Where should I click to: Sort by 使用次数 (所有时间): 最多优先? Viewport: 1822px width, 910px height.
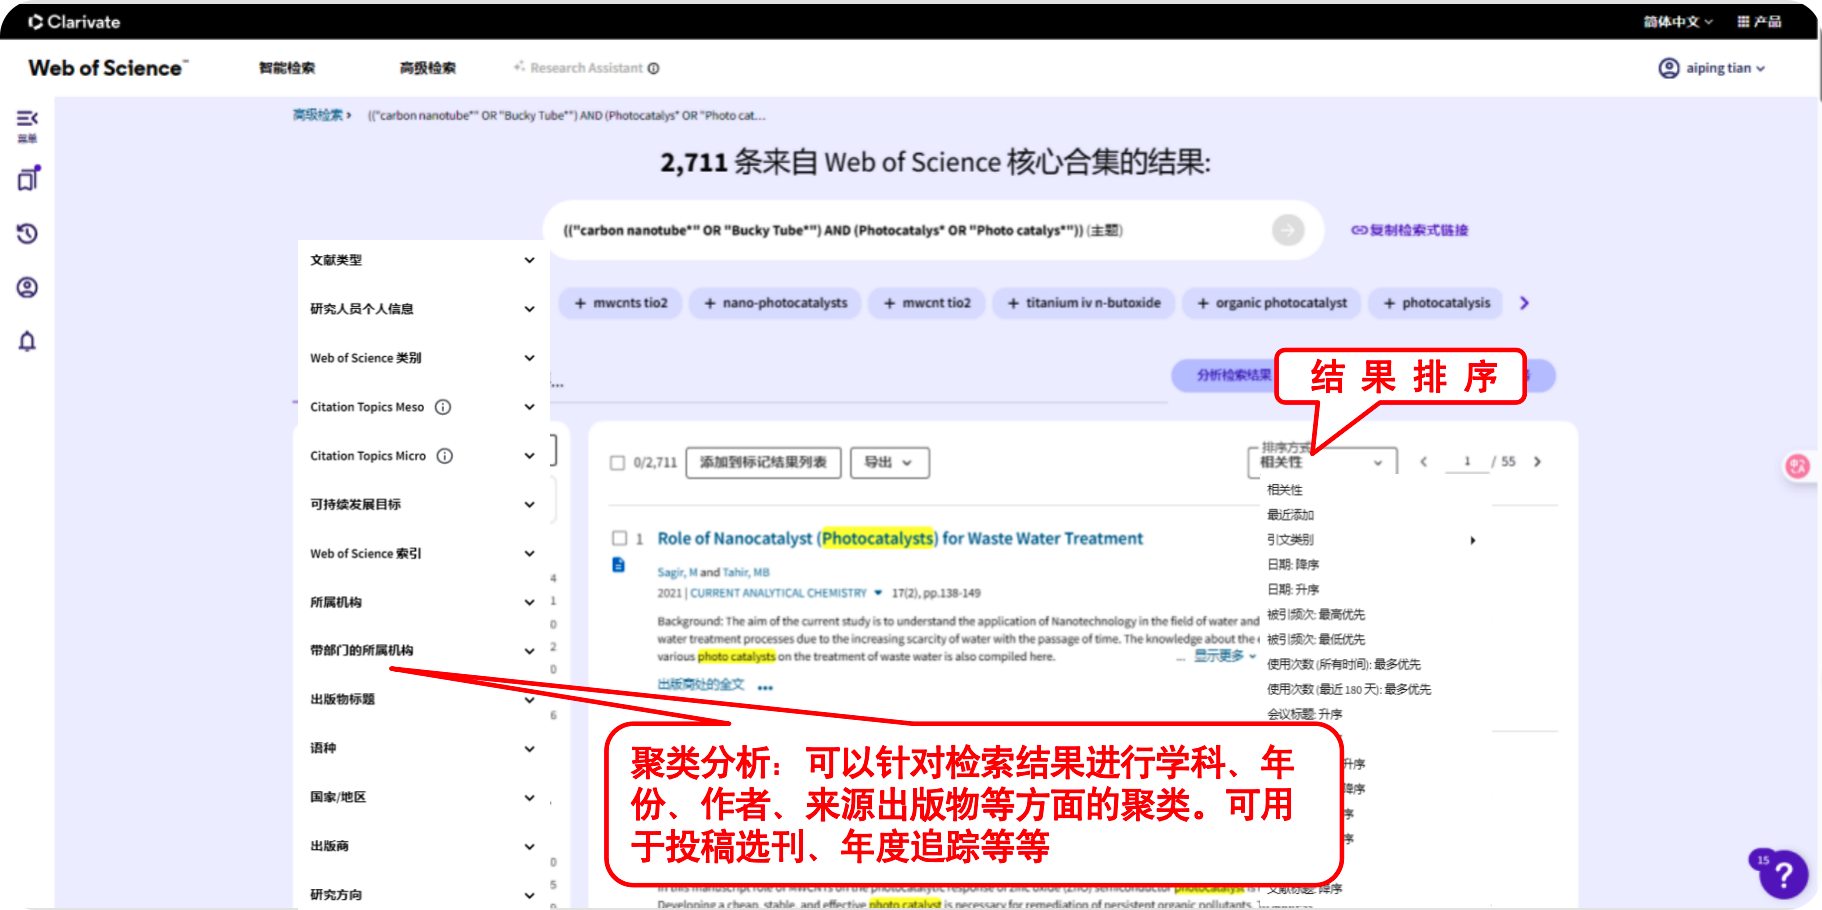pos(1343,665)
